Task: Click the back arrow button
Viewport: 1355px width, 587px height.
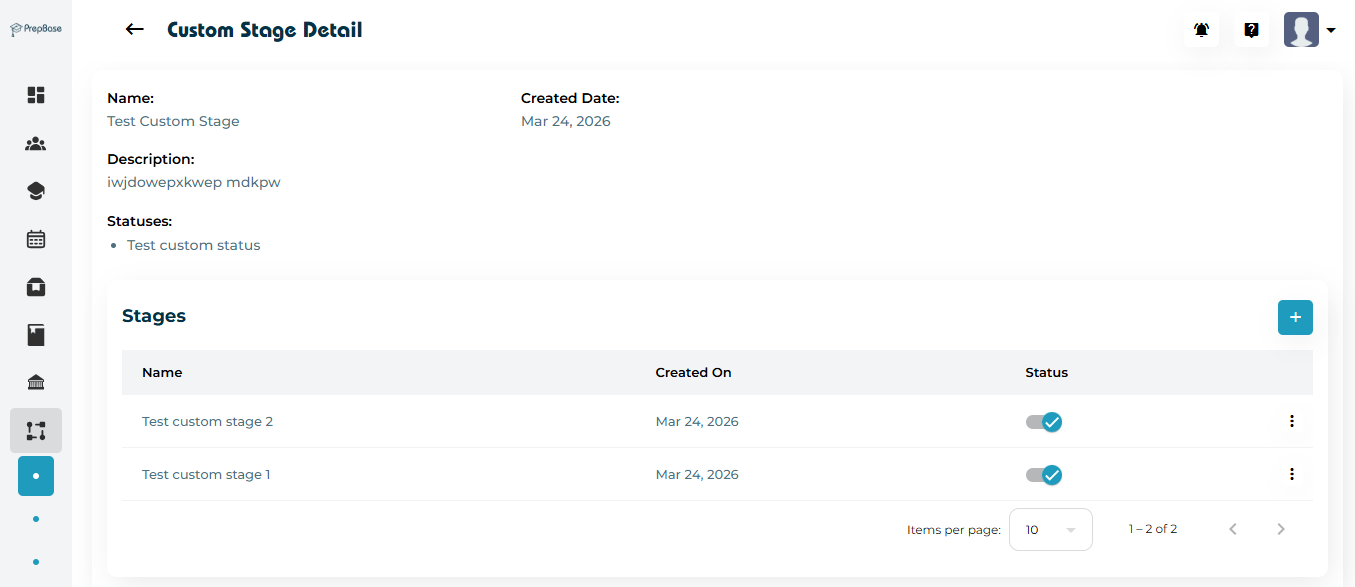Action: pyautogui.click(x=134, y=30)
